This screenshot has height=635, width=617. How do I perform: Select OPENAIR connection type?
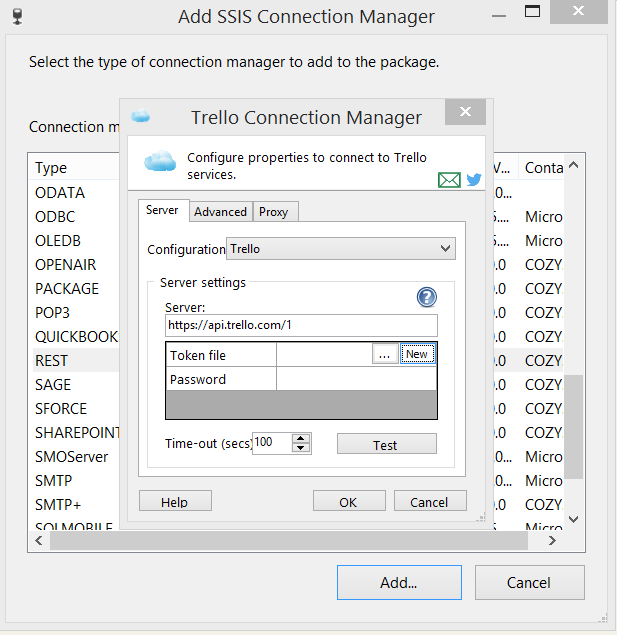tap(66, 264)
